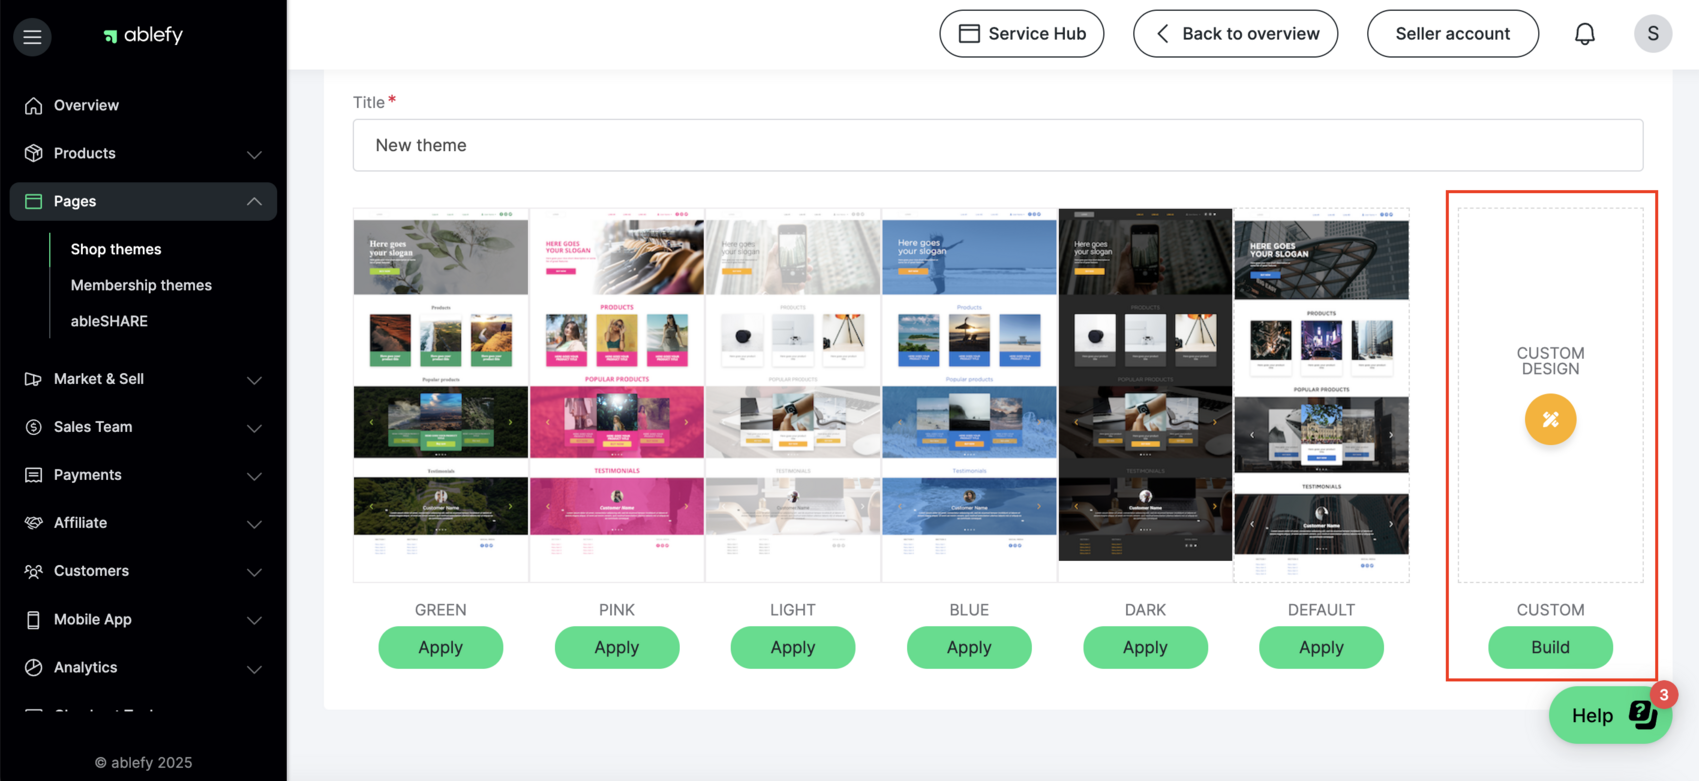1699x781 pixels.
Task: Click the Payments icon
Action: pos(33,475)
